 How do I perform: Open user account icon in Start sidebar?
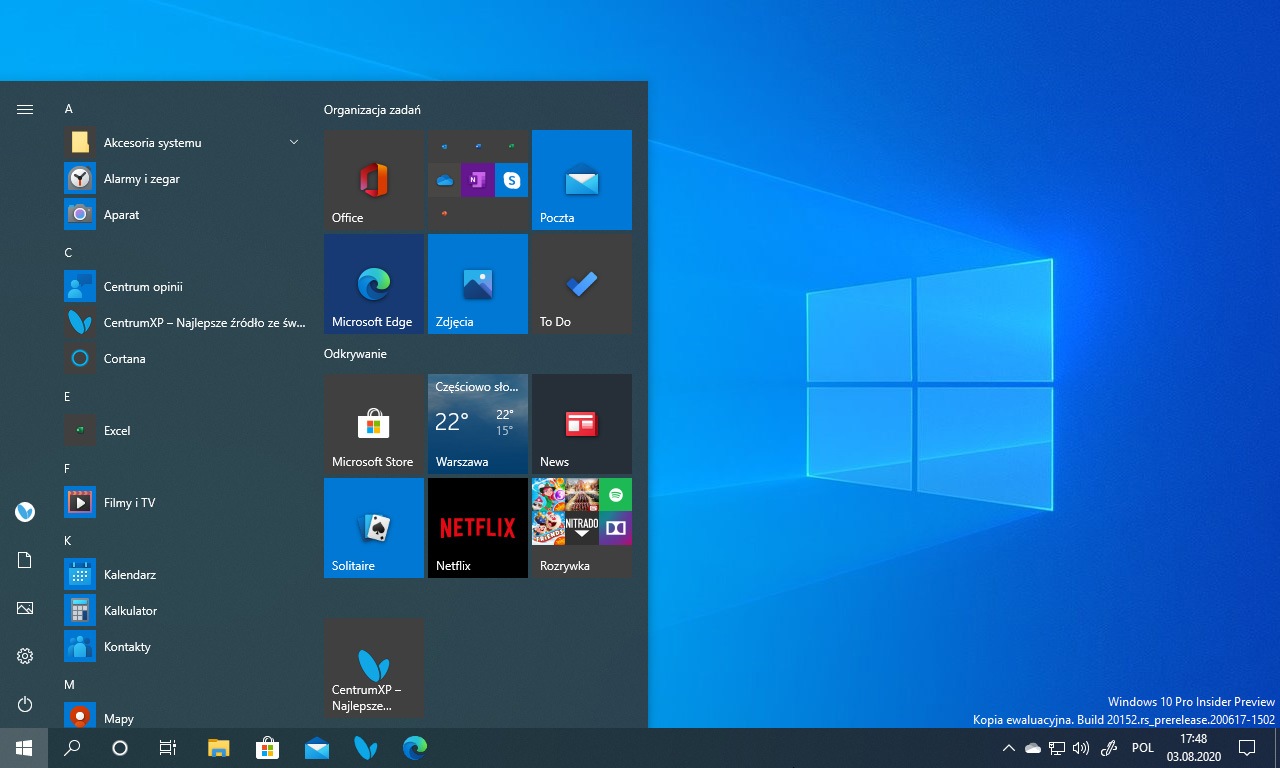[x=25, y=512]
